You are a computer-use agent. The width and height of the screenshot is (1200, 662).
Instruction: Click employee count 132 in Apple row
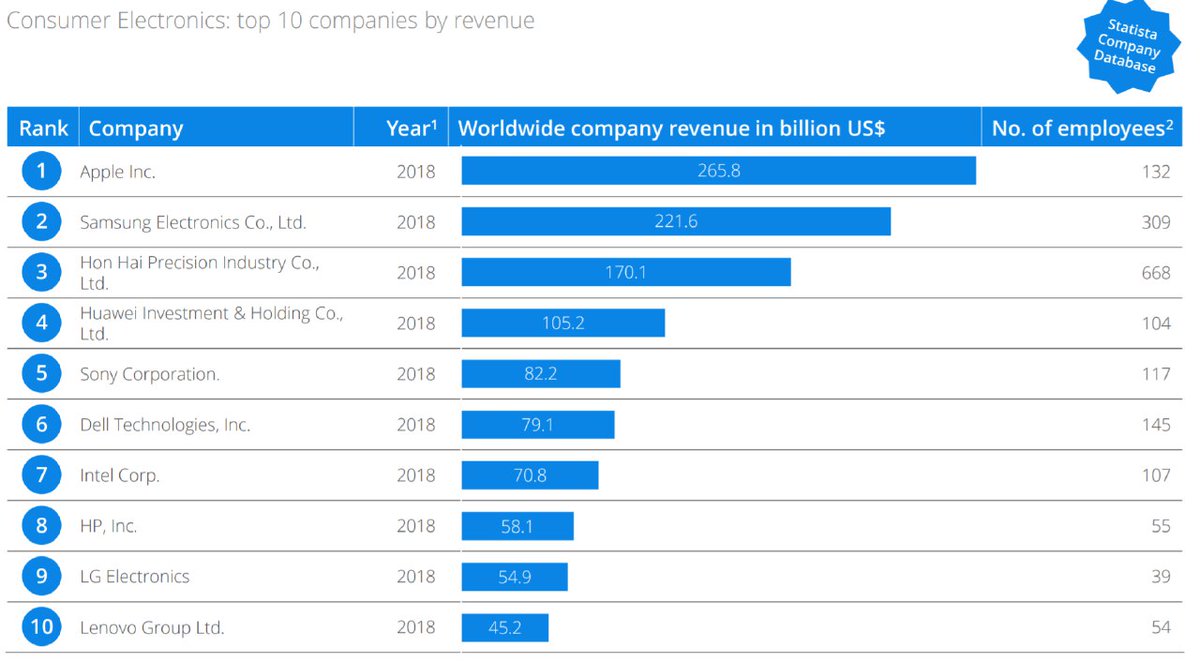[1155, 172]
